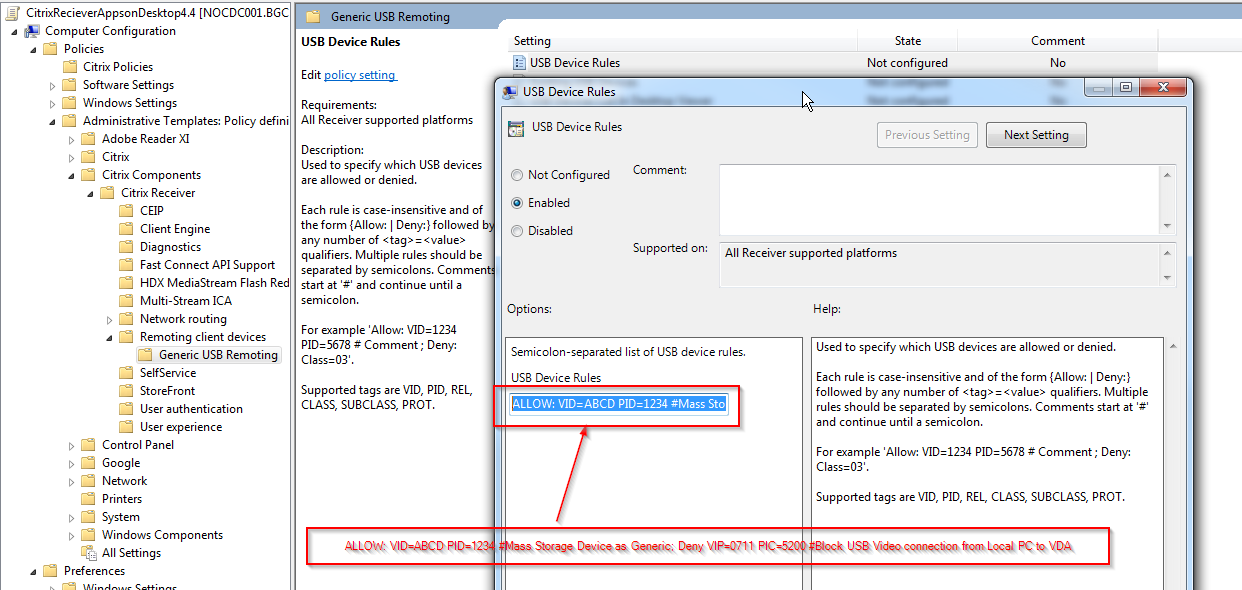Image resolution: width=1242 pixels, height=590 pixels.
Task: Sort by the State column header
Action: click(907, 41)
